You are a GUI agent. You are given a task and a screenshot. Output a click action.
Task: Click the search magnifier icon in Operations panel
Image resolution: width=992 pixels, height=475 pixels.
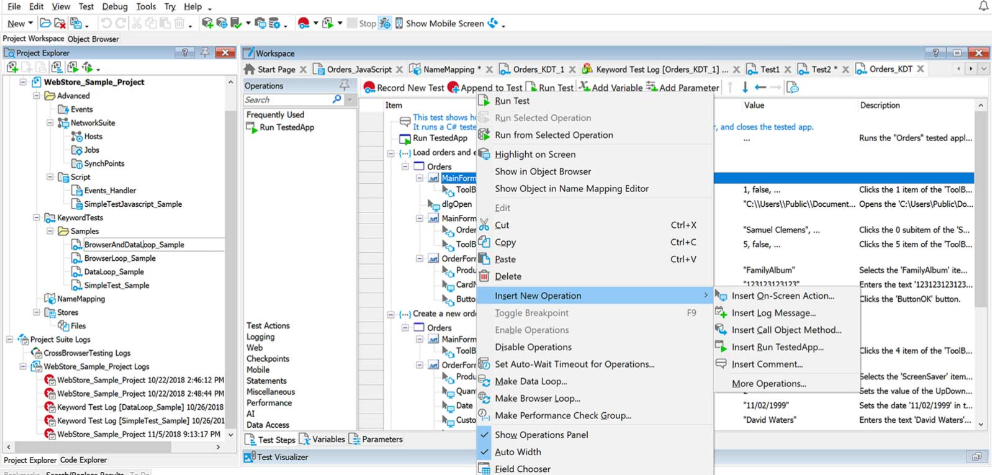point(337,100)
